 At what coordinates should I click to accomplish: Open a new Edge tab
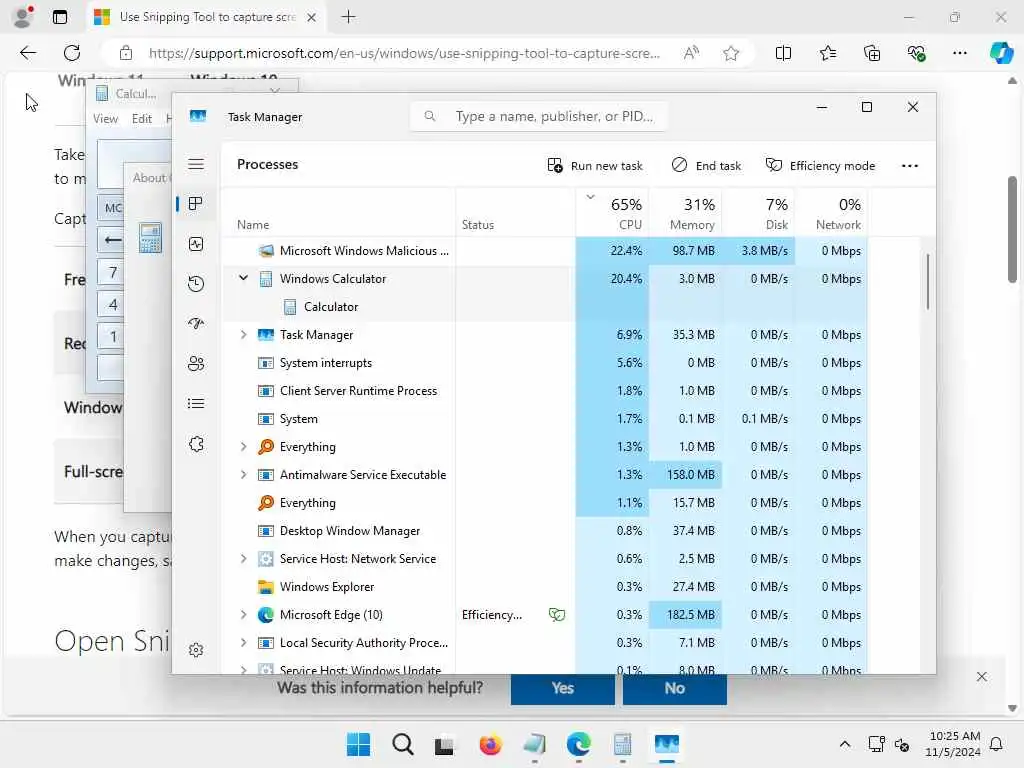[349, 17]
